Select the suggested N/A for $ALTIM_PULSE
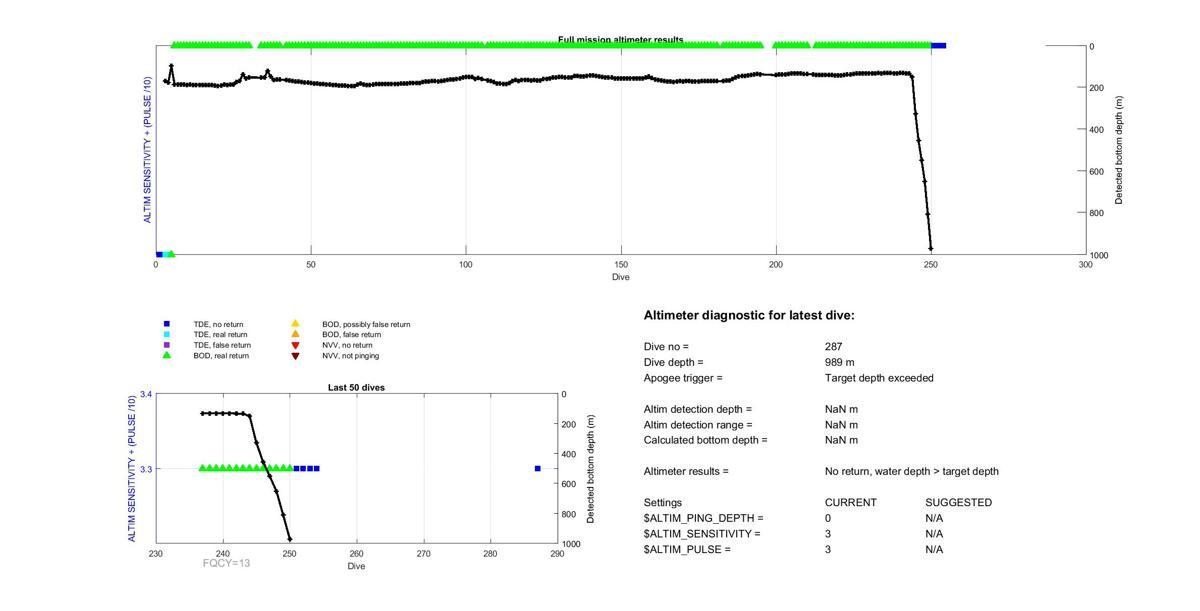This screenshot has height=611, width=1200. click(x=934, y=549)
